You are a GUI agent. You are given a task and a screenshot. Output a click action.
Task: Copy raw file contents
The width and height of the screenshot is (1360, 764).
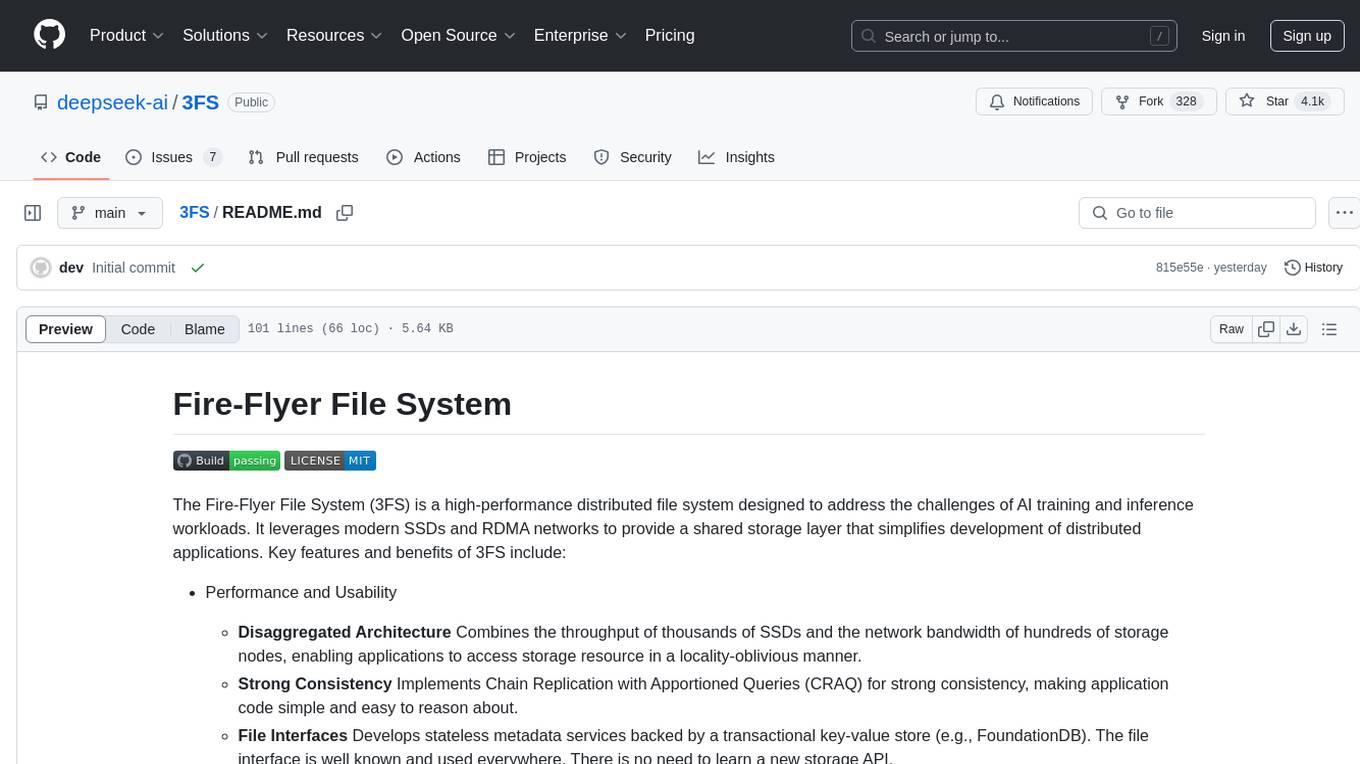point(1266,329)
